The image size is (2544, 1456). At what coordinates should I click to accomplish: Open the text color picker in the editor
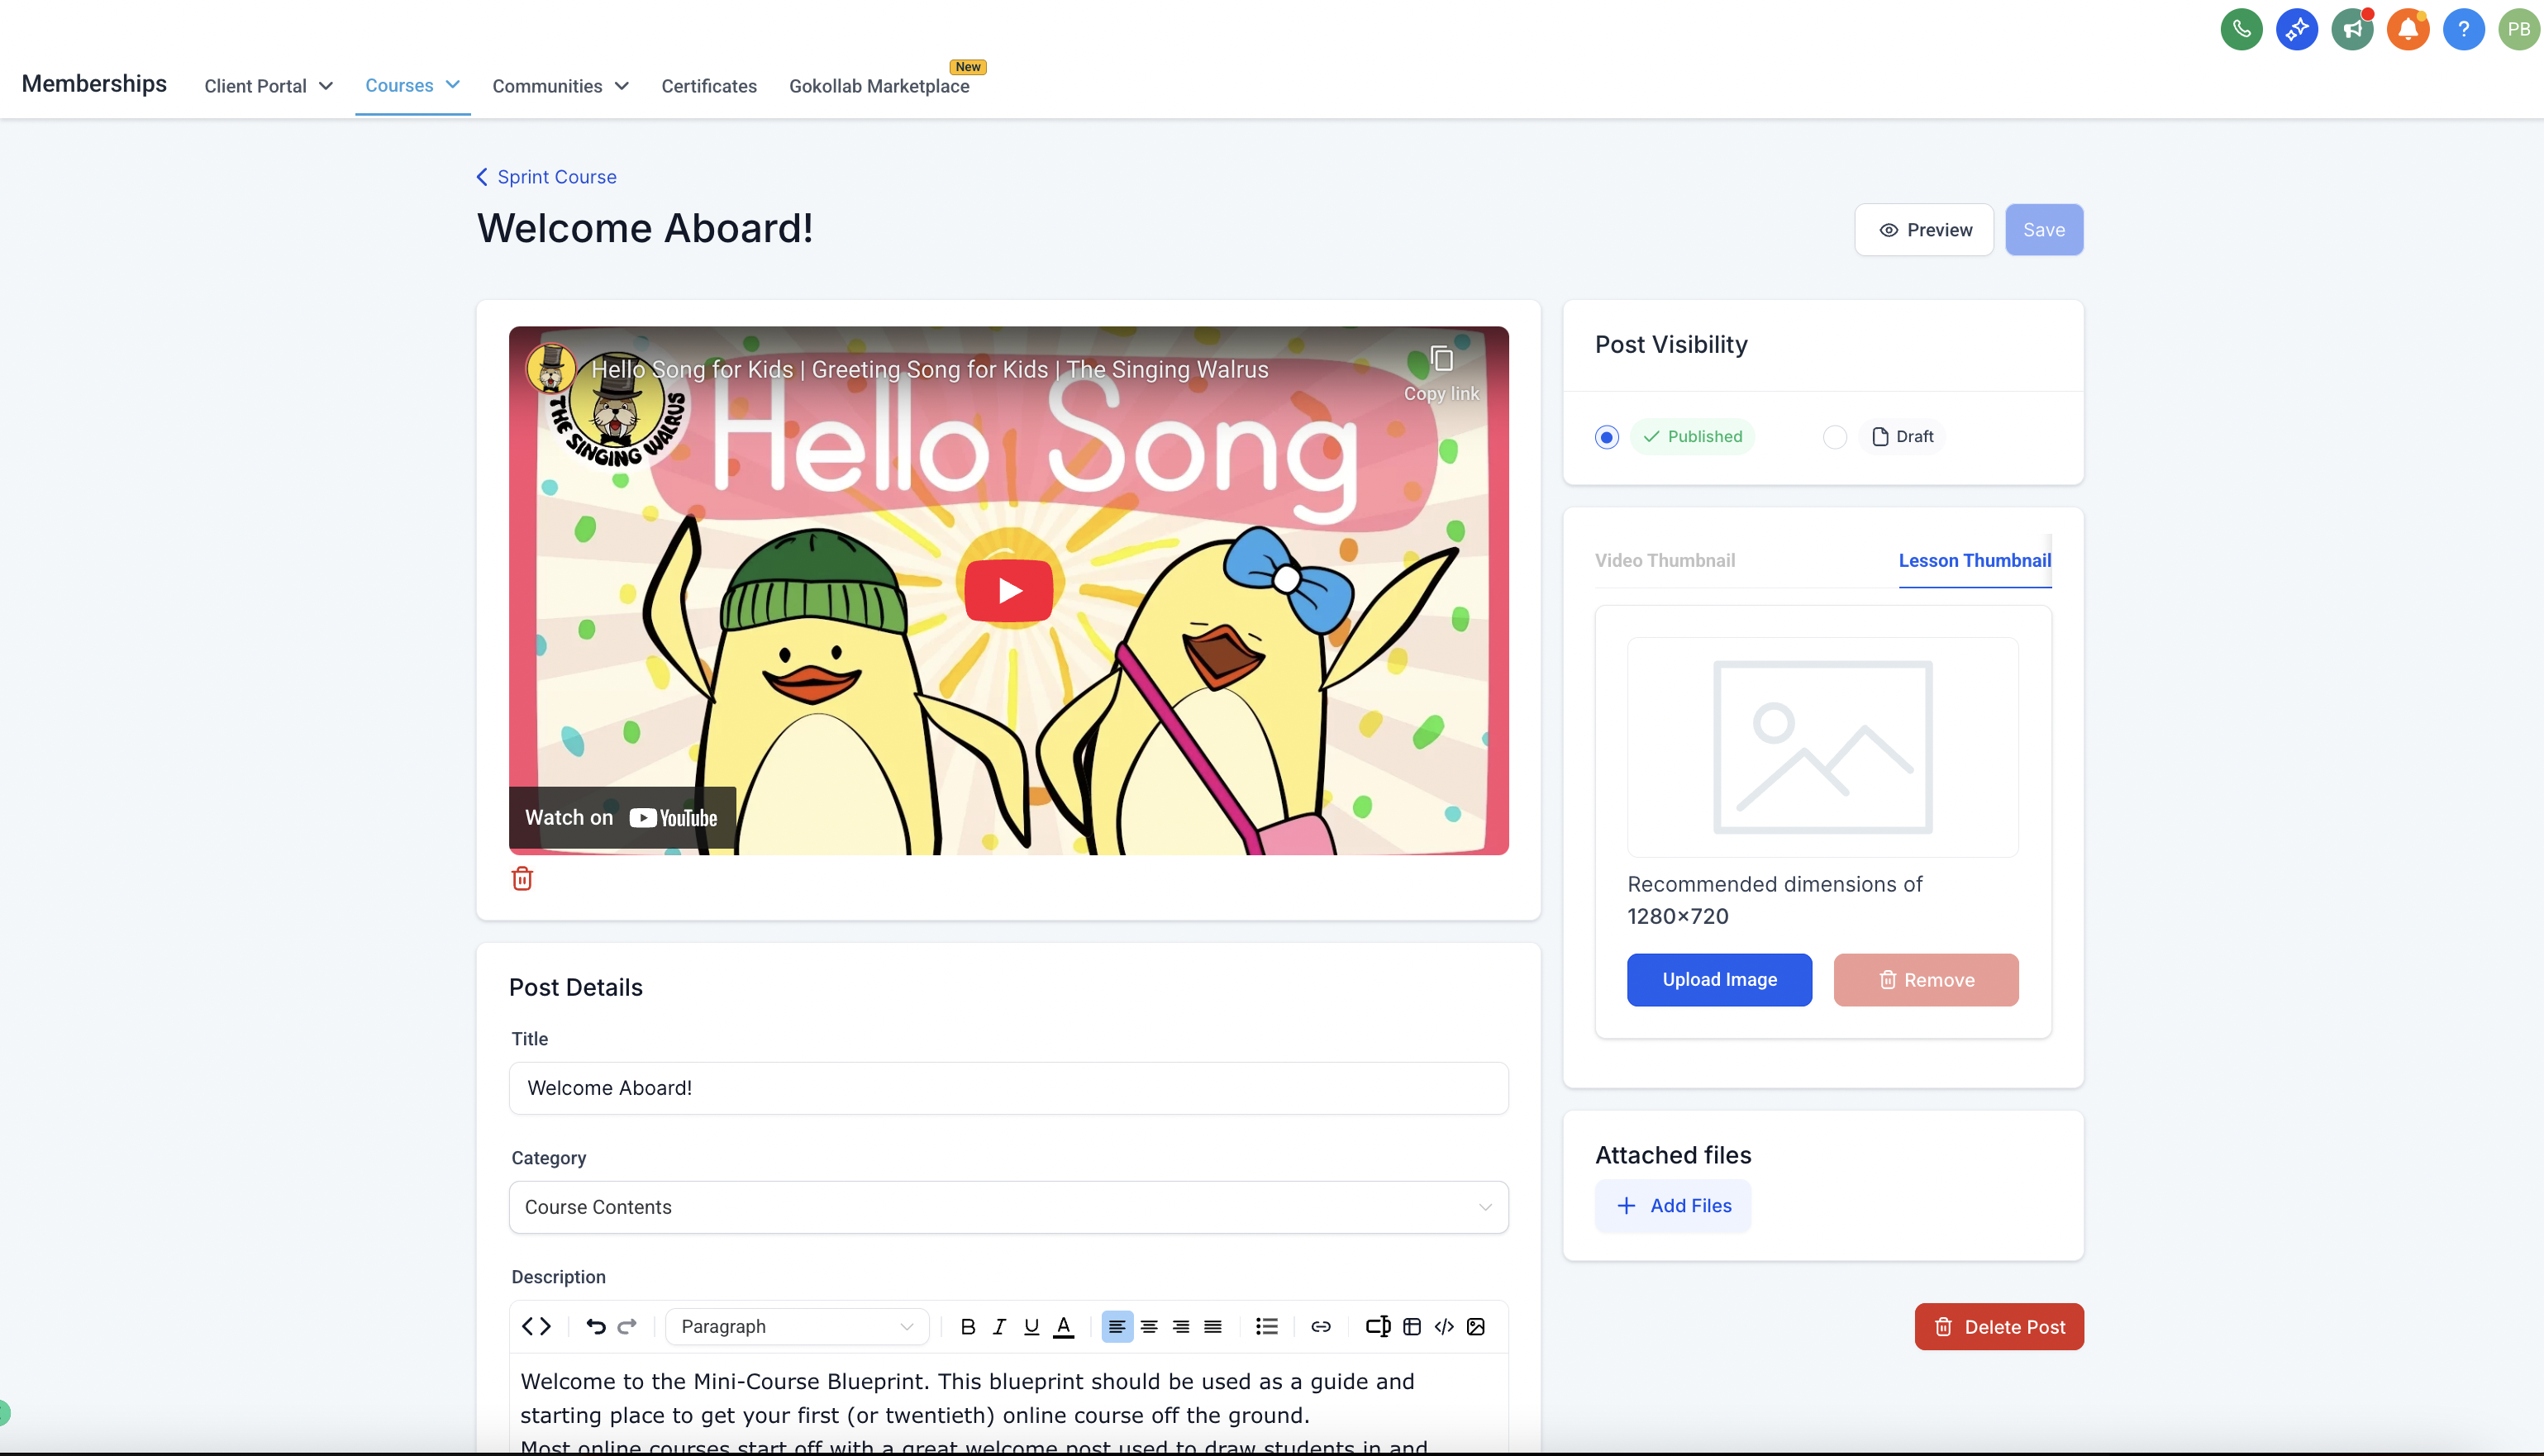1064,1326
